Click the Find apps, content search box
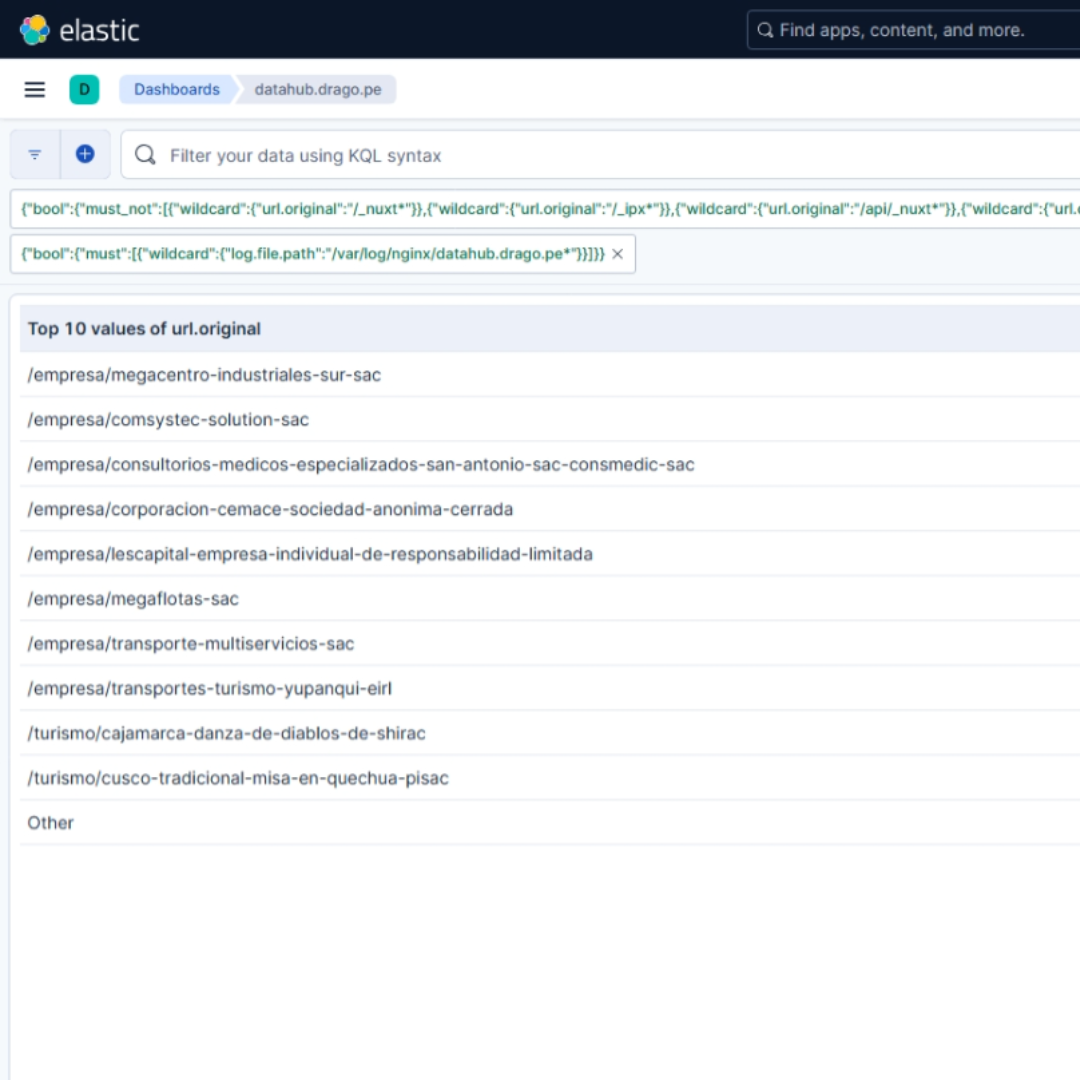The height and width of the screenshot is (1080, 1080). (913, 30)
